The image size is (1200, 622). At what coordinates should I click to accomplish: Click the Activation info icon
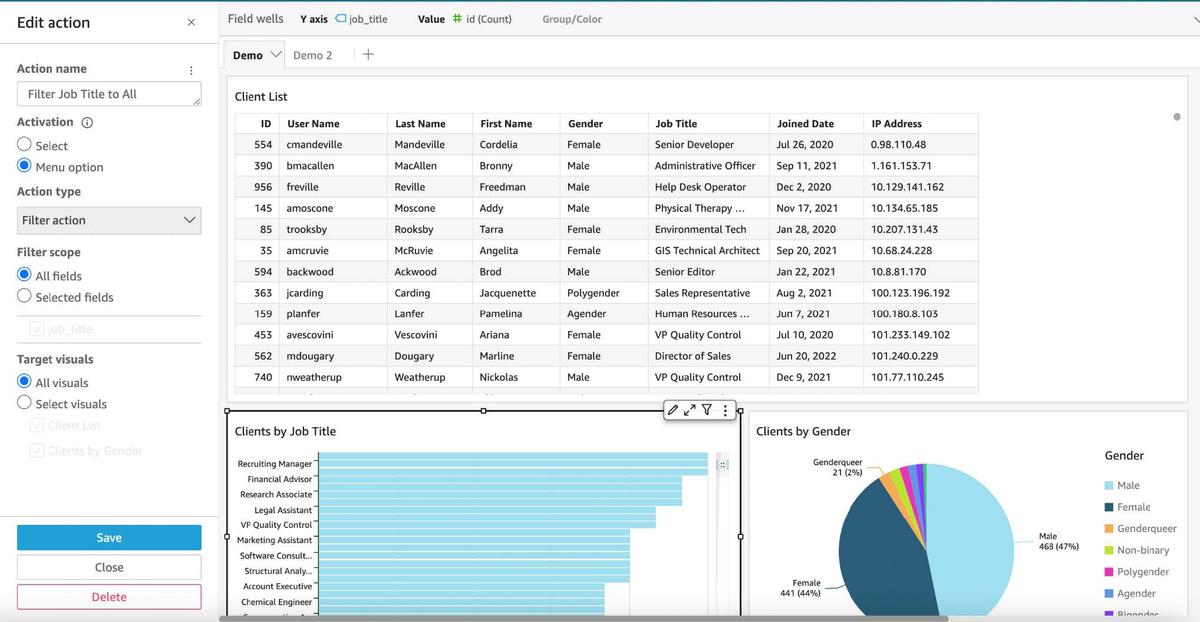(87, 123)
